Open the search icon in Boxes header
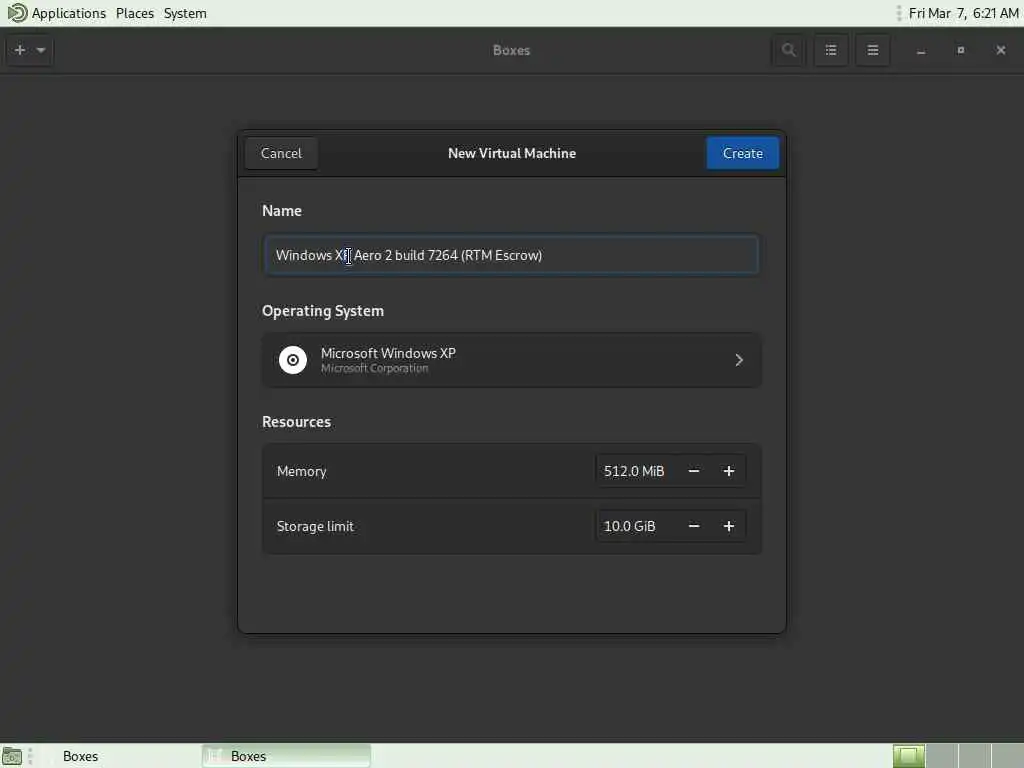Viewport: 1024px width, 768px height. [x=788, y=50]
